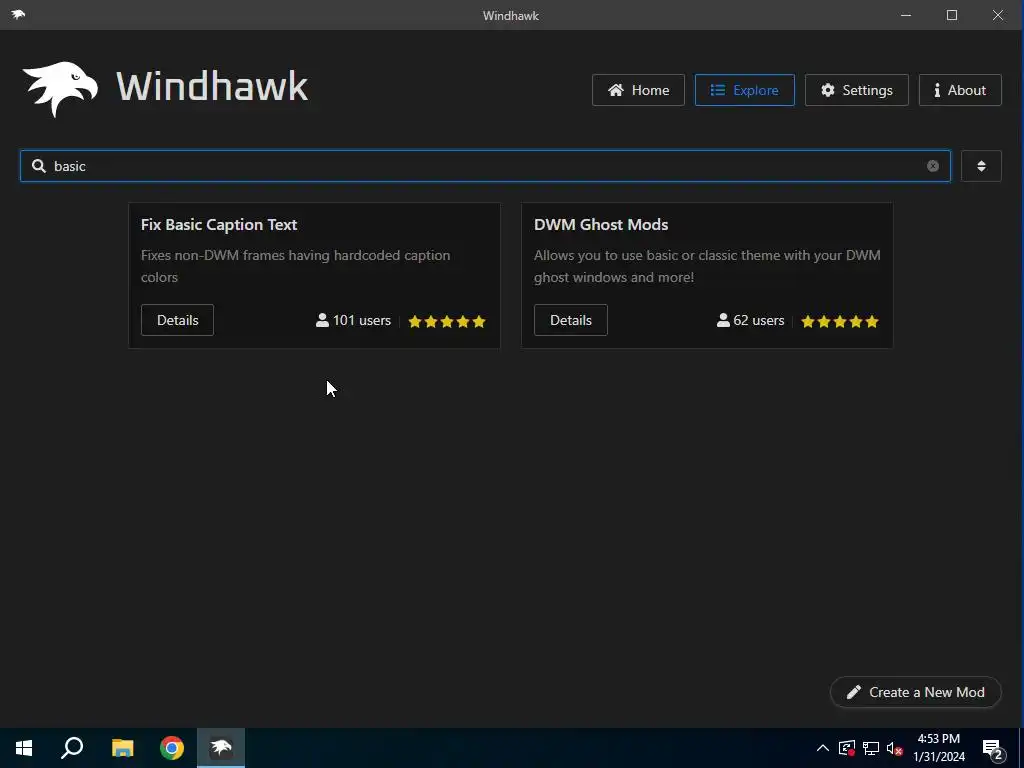Click the 62 users count
The width and height of the screenshot is (1024, 768).
750,321
